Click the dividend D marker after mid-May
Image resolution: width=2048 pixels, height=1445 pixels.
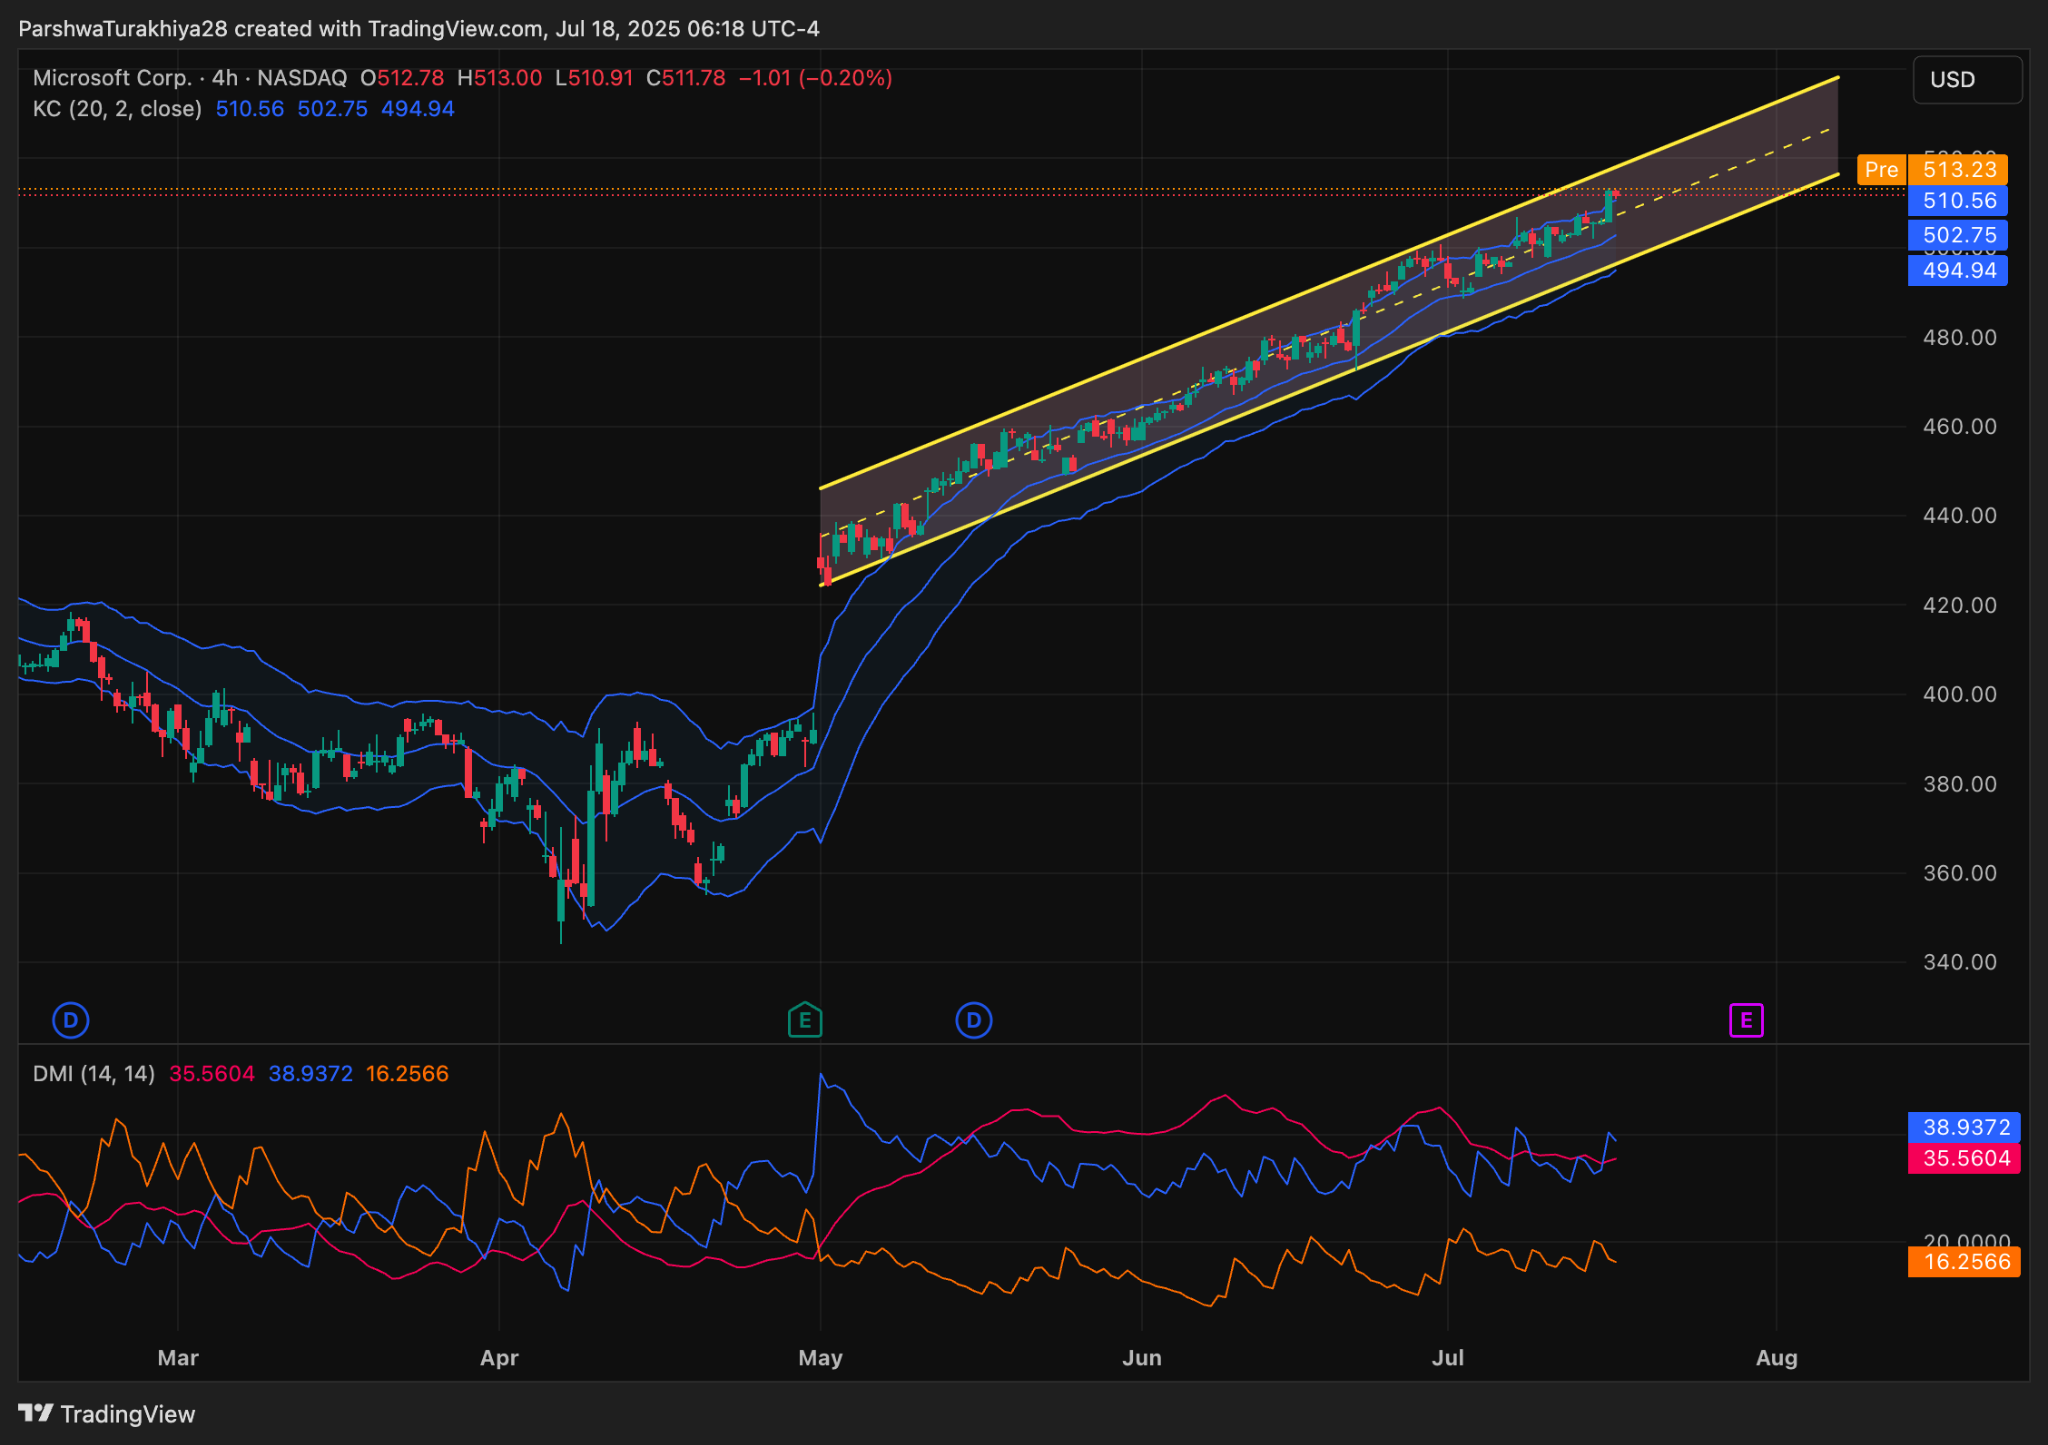click(x=973, y=1021)
